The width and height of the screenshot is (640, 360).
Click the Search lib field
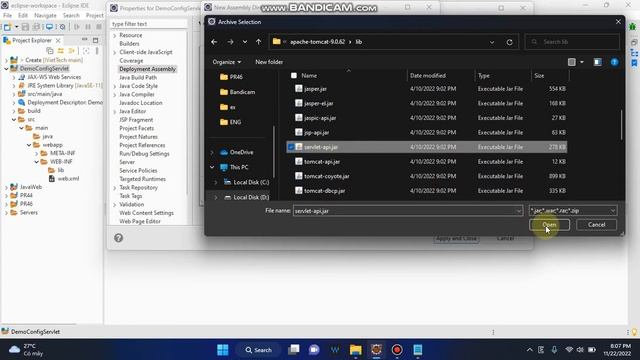[x=572, y=42]
